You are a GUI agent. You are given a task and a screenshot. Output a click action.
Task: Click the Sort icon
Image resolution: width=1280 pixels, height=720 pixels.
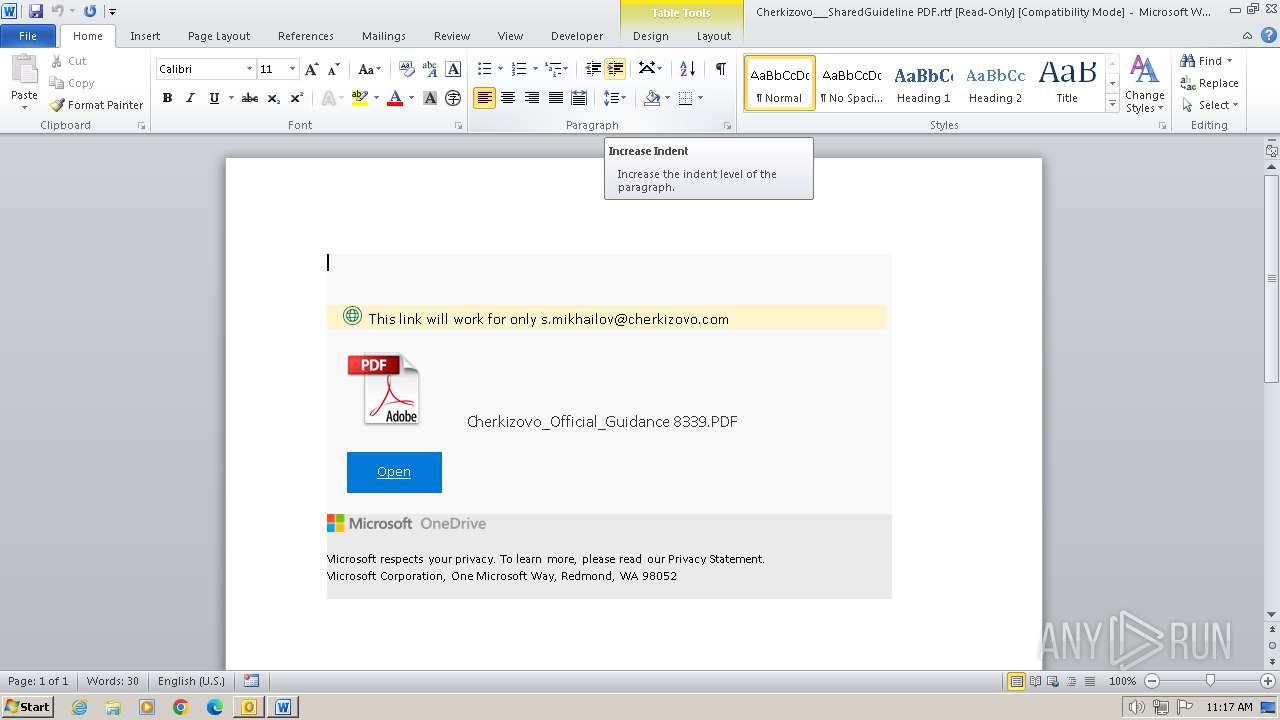click(x=687, y=69)
